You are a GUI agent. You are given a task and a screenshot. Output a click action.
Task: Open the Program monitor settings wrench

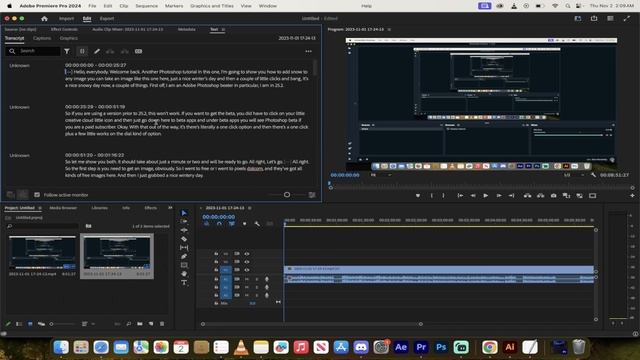point(593,175)
